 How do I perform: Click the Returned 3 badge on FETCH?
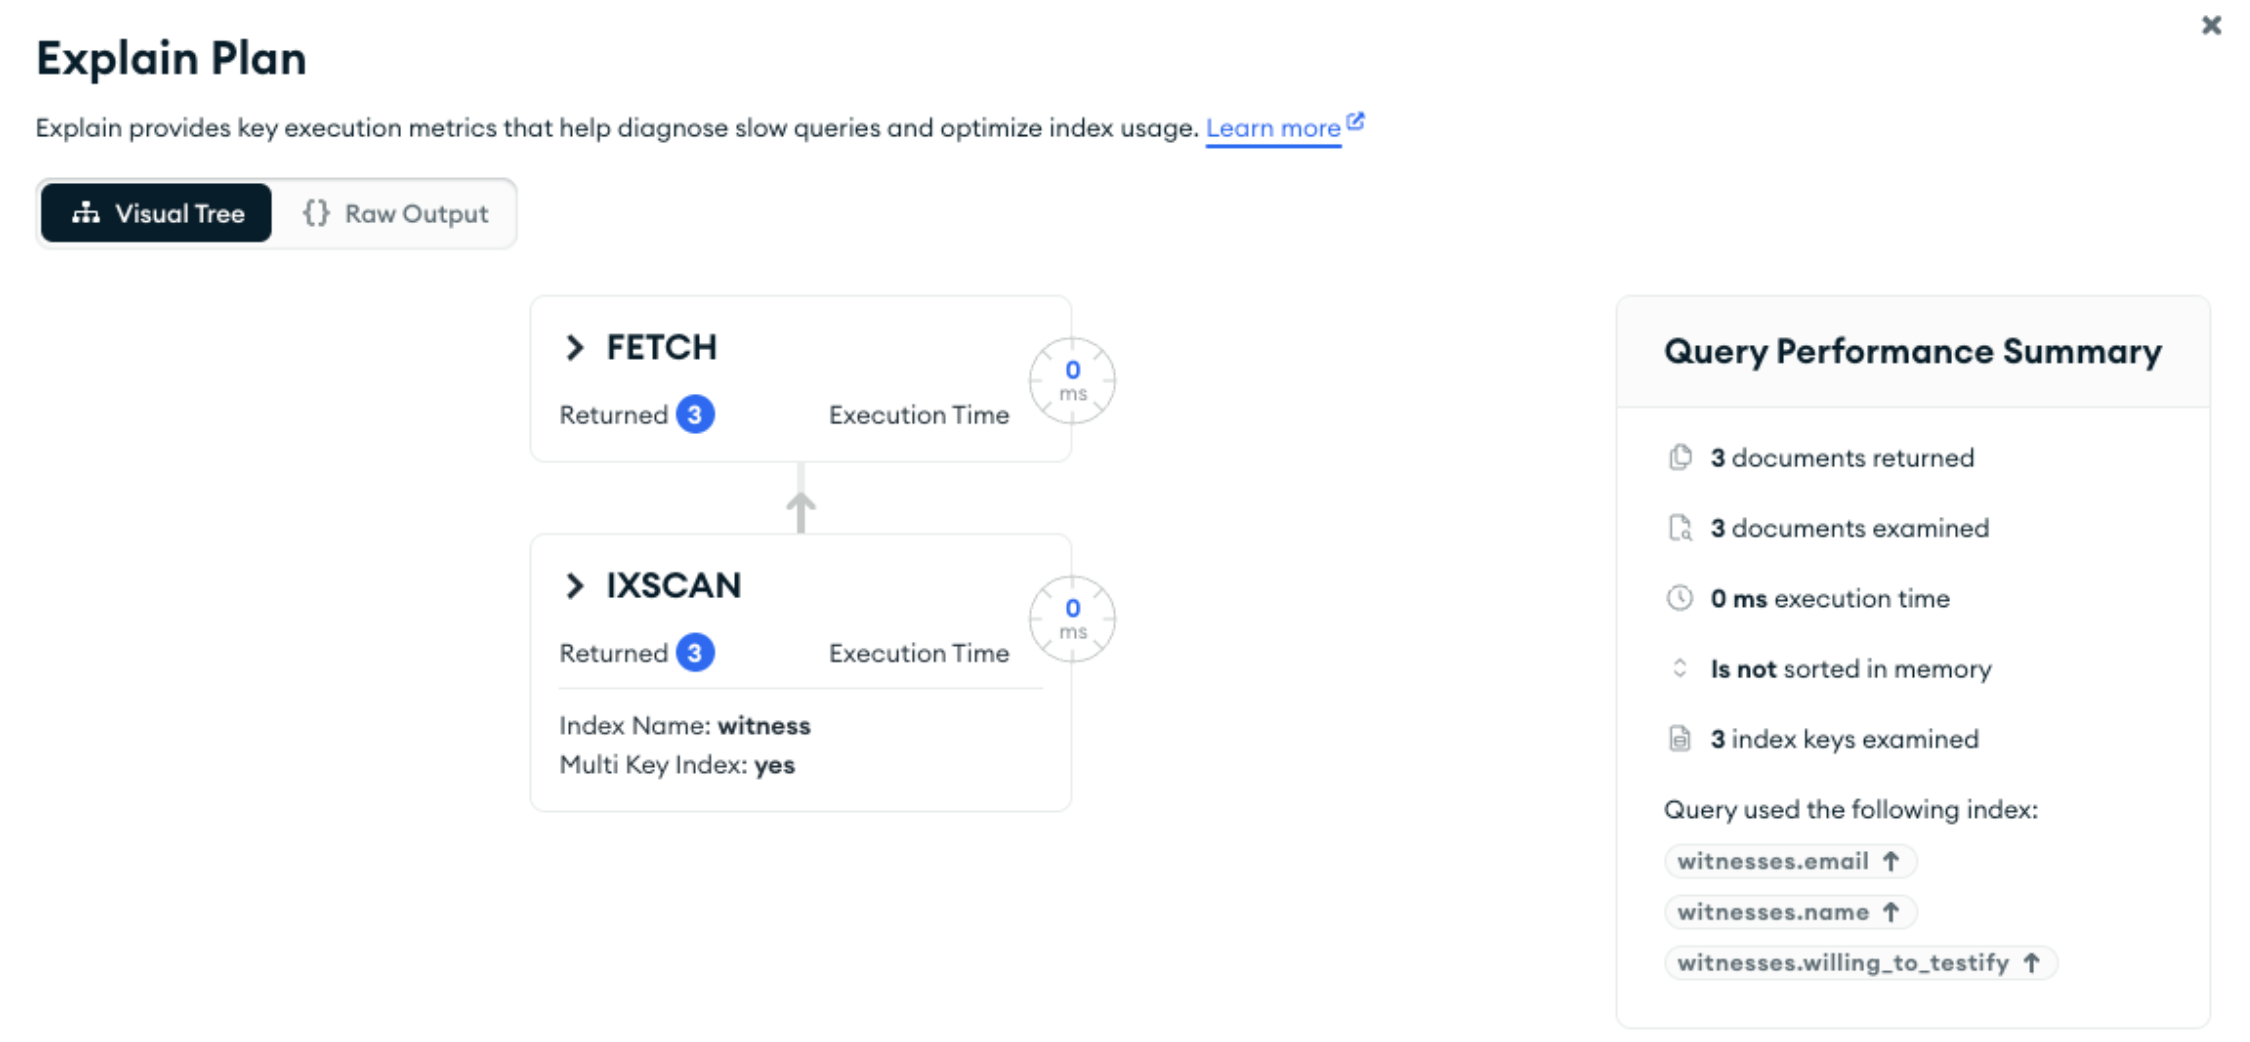(697, 414)
